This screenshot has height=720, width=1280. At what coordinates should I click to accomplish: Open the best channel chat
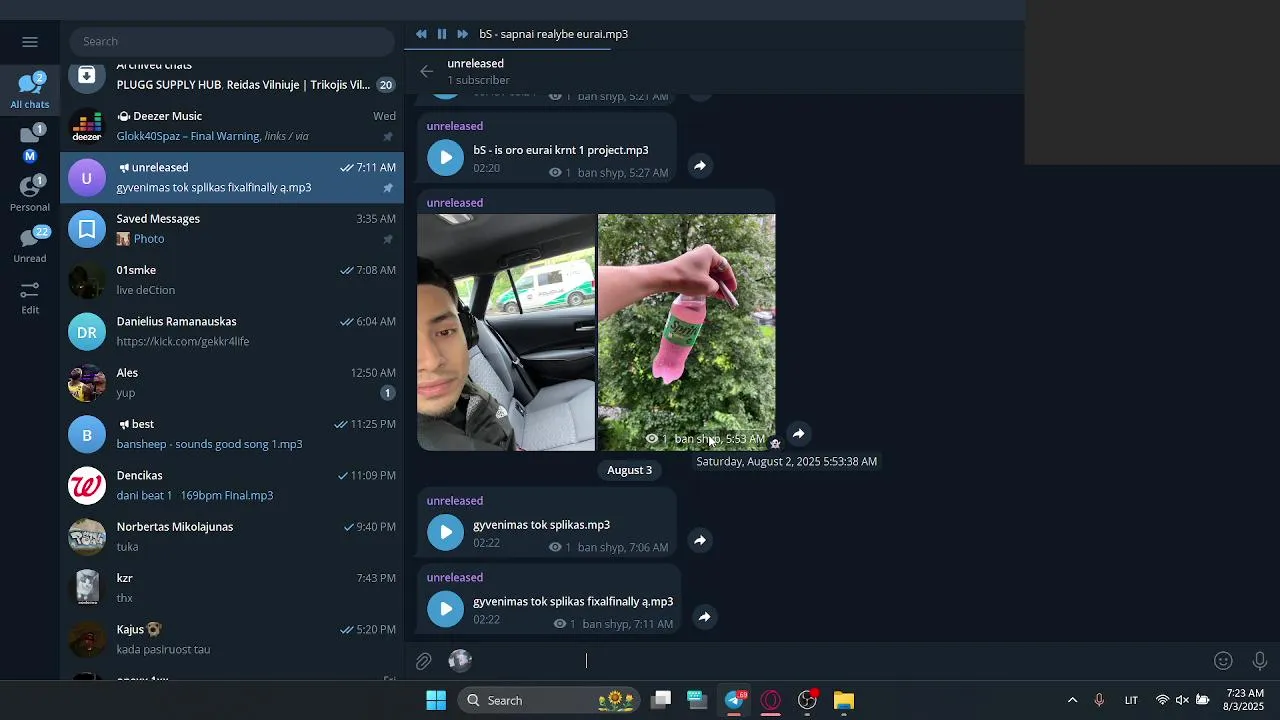click(232, 434)
